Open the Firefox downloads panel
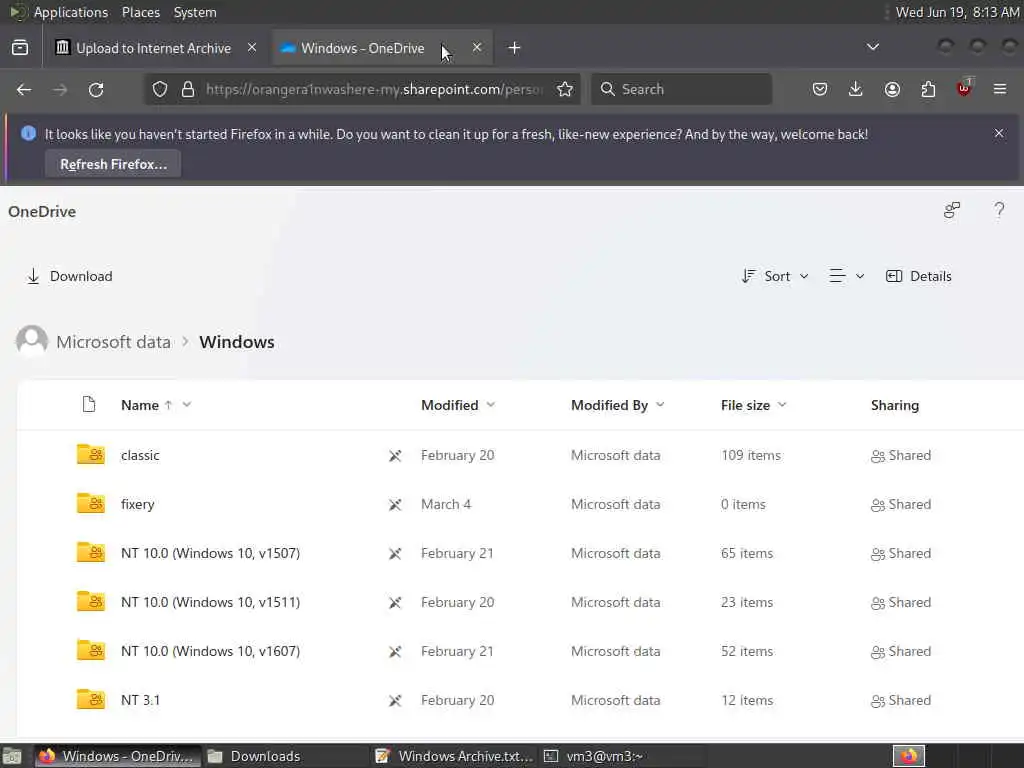 tap(856, 89)
